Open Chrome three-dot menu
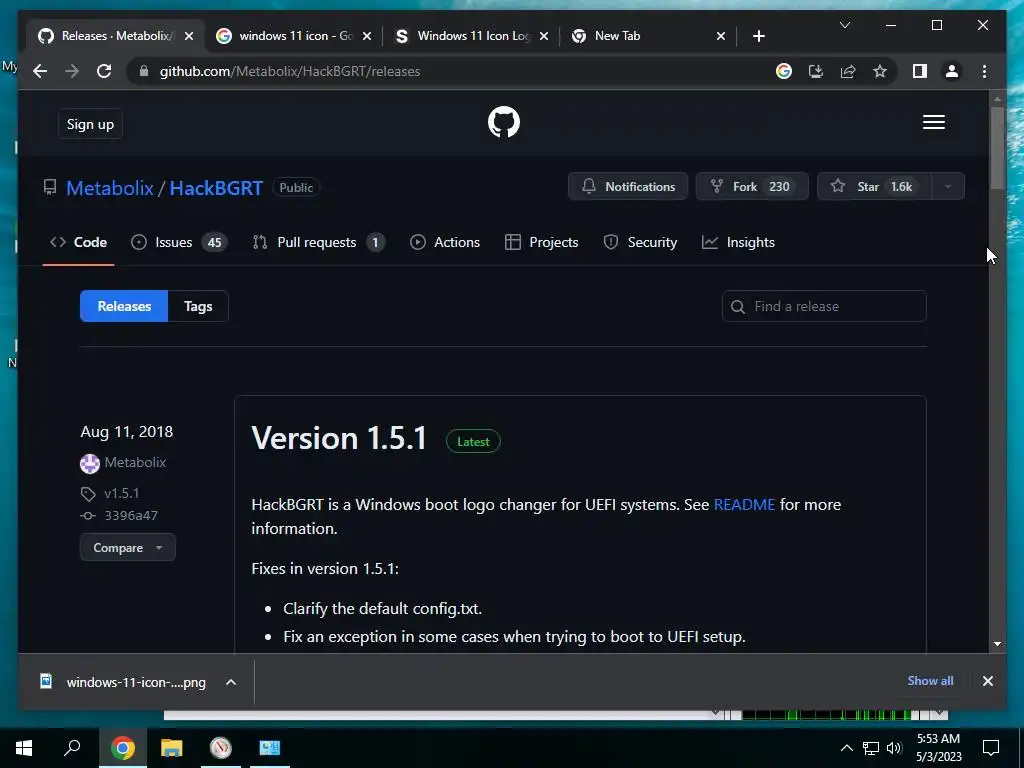The width and height of the screenshot is (1024, 768). coord(984,71)
